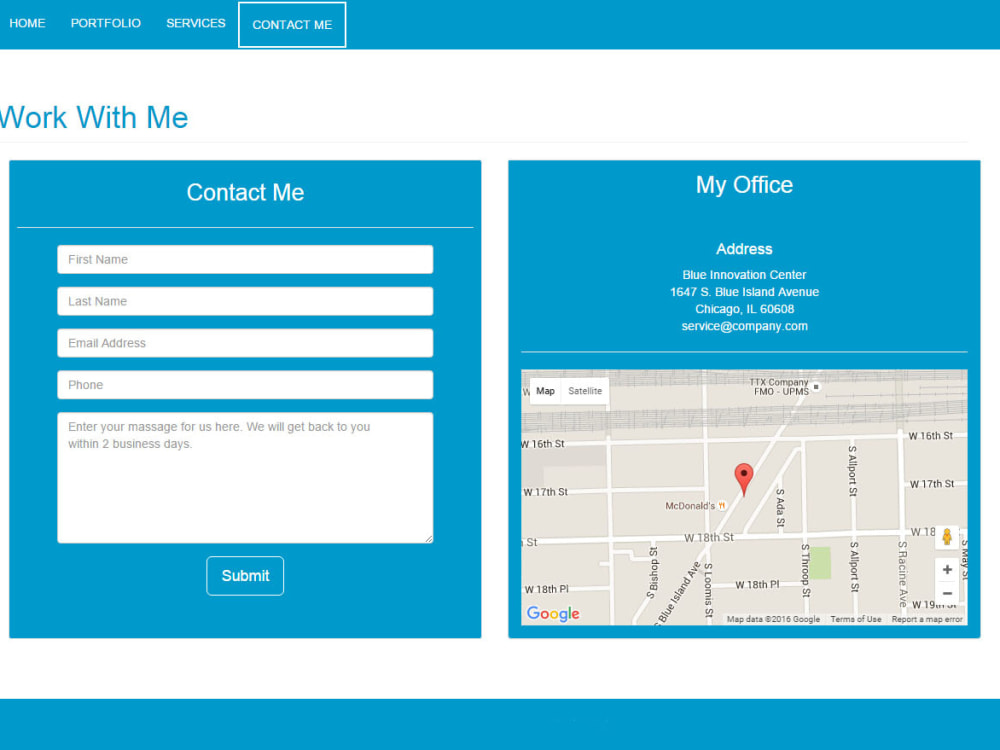1000x750 pixels.
Task: Click 1647 S. Blue Island Avenue text
Action: 744,292
